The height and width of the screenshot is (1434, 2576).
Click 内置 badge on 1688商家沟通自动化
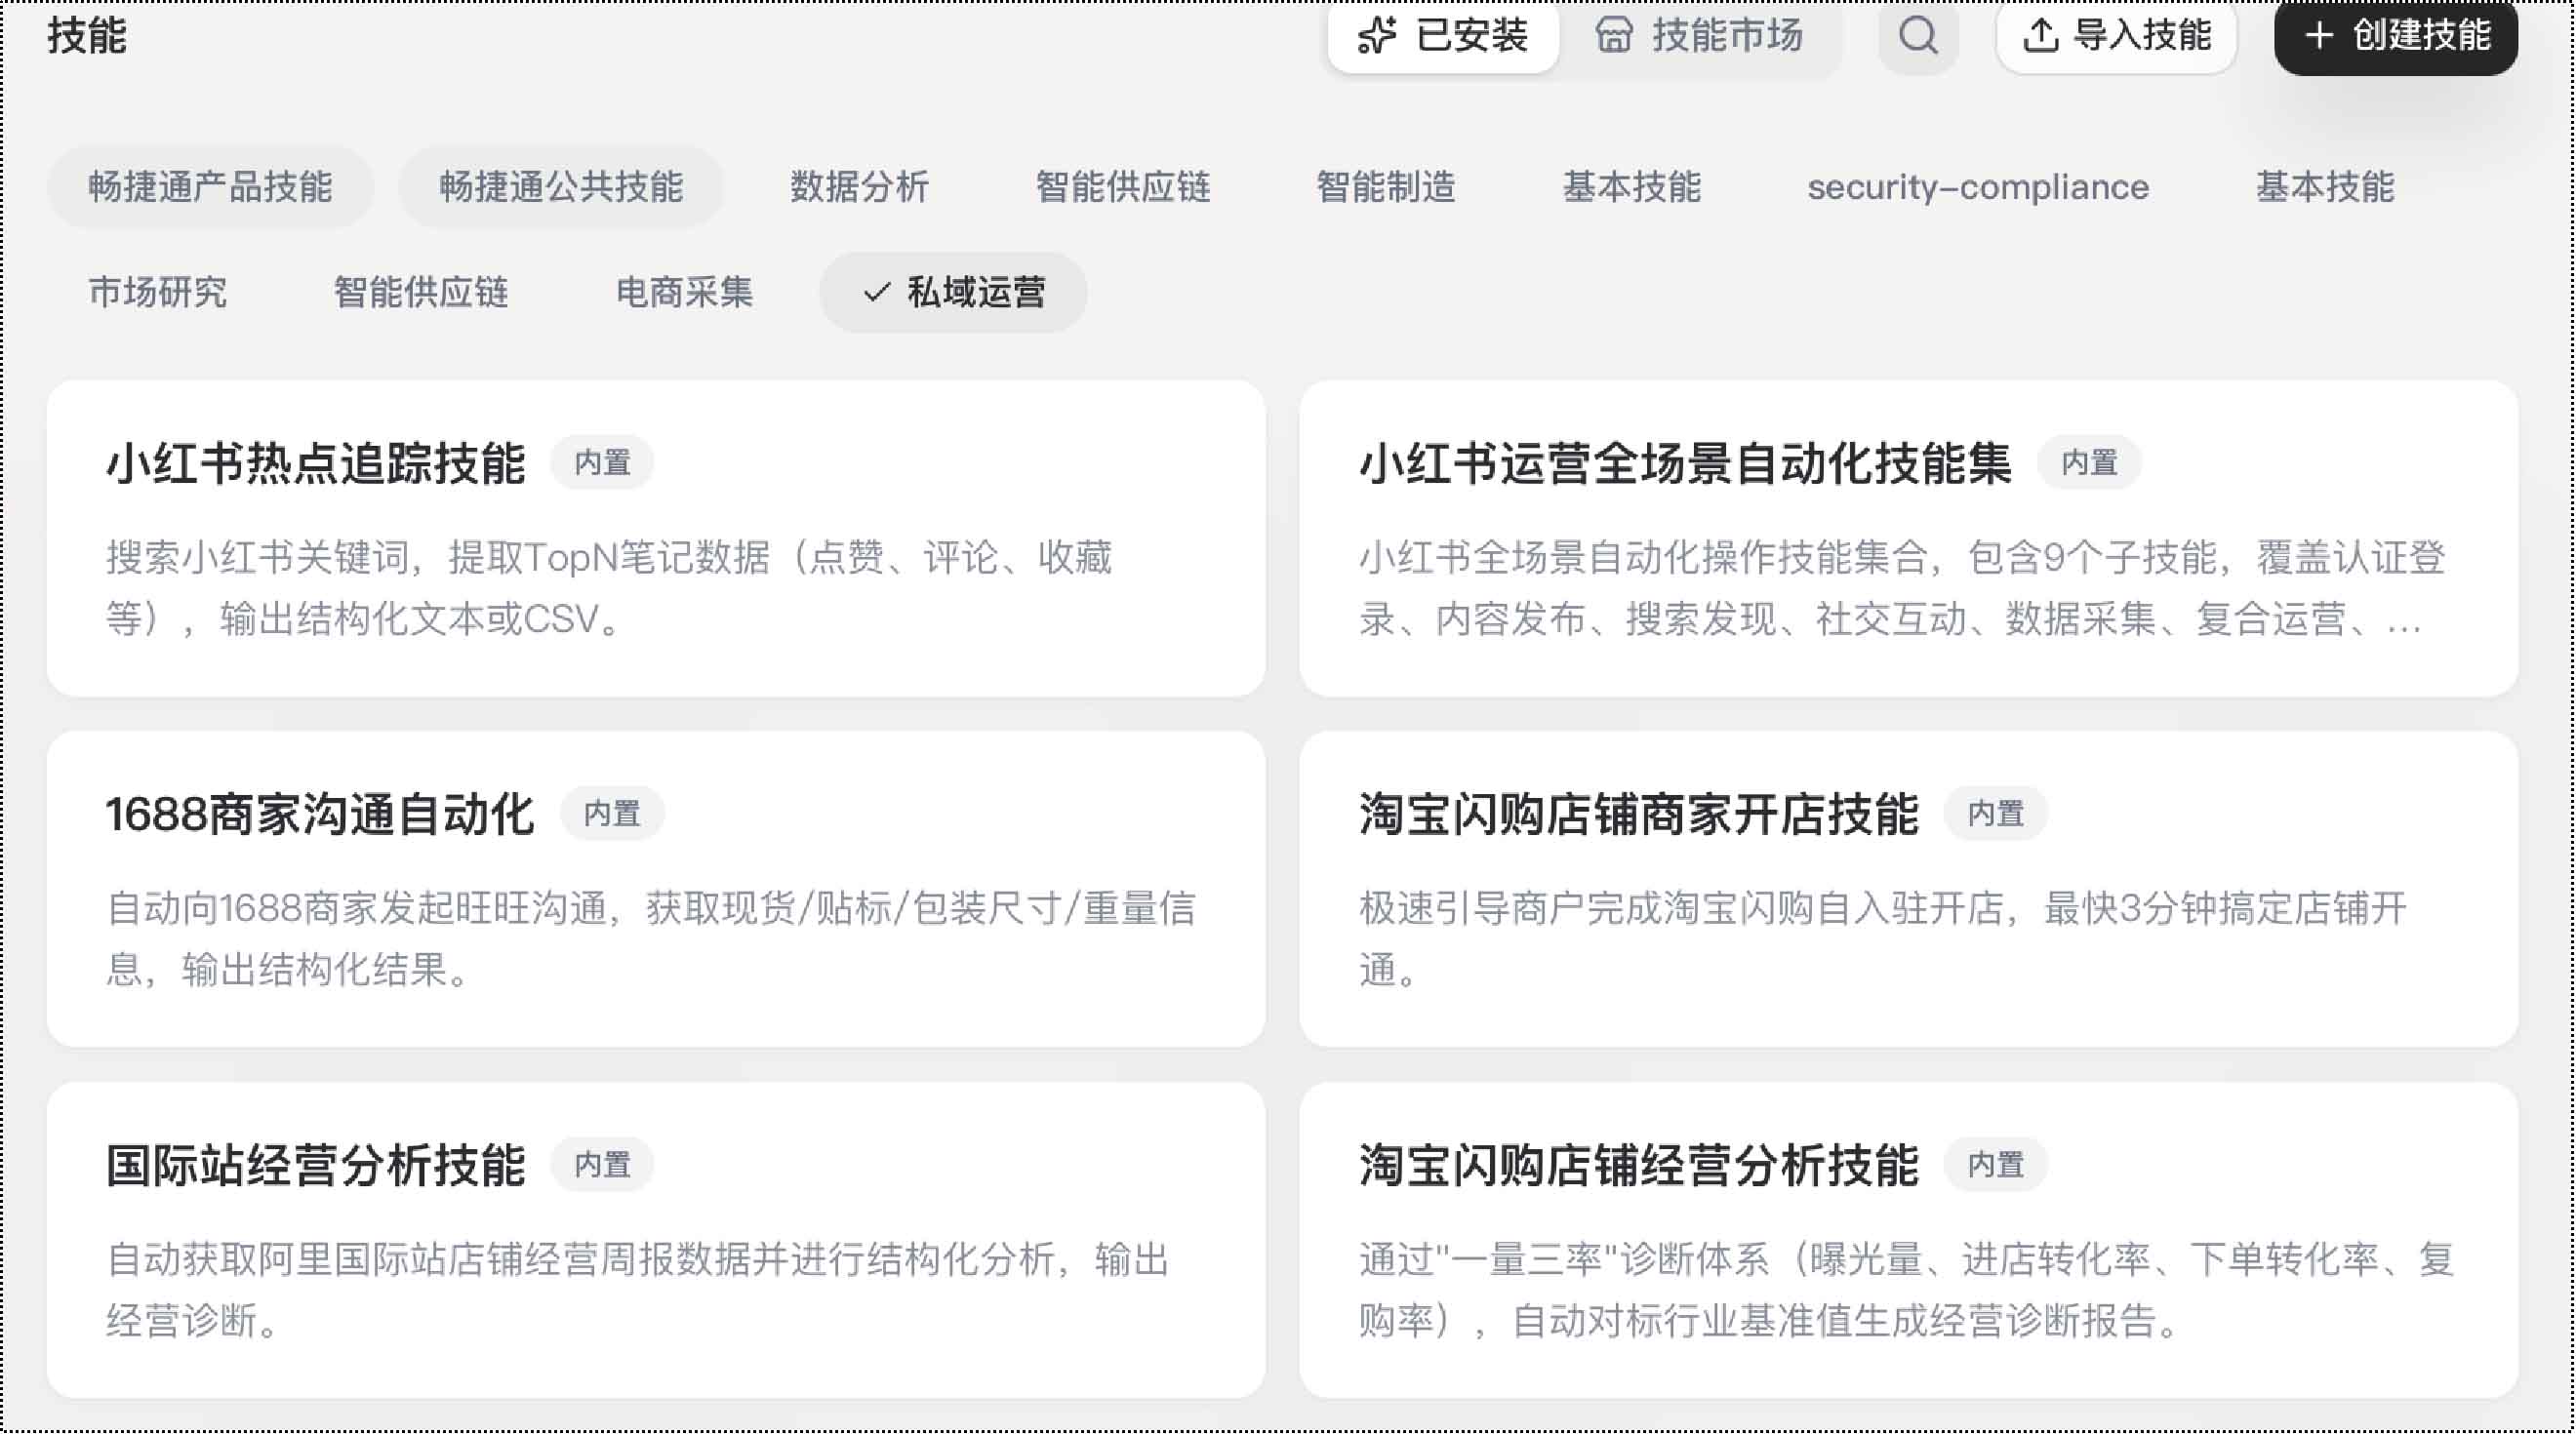tap(612, 814)
